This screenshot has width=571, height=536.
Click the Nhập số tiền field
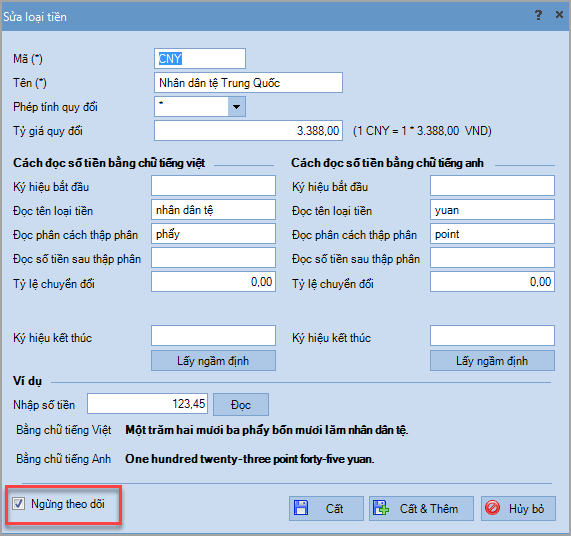(147, 403)
